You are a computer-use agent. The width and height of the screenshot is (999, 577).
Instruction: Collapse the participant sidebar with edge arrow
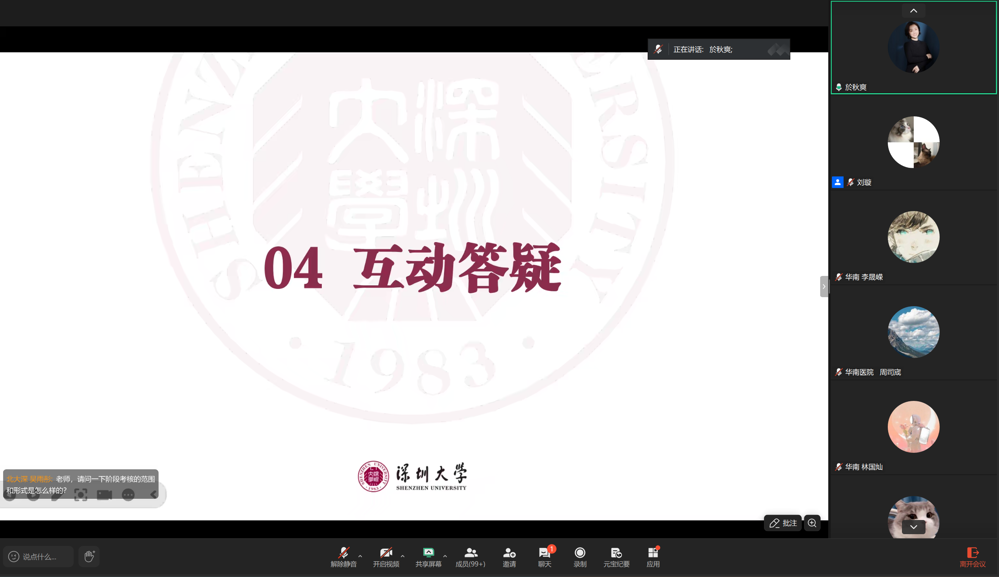tap(824, 287)
